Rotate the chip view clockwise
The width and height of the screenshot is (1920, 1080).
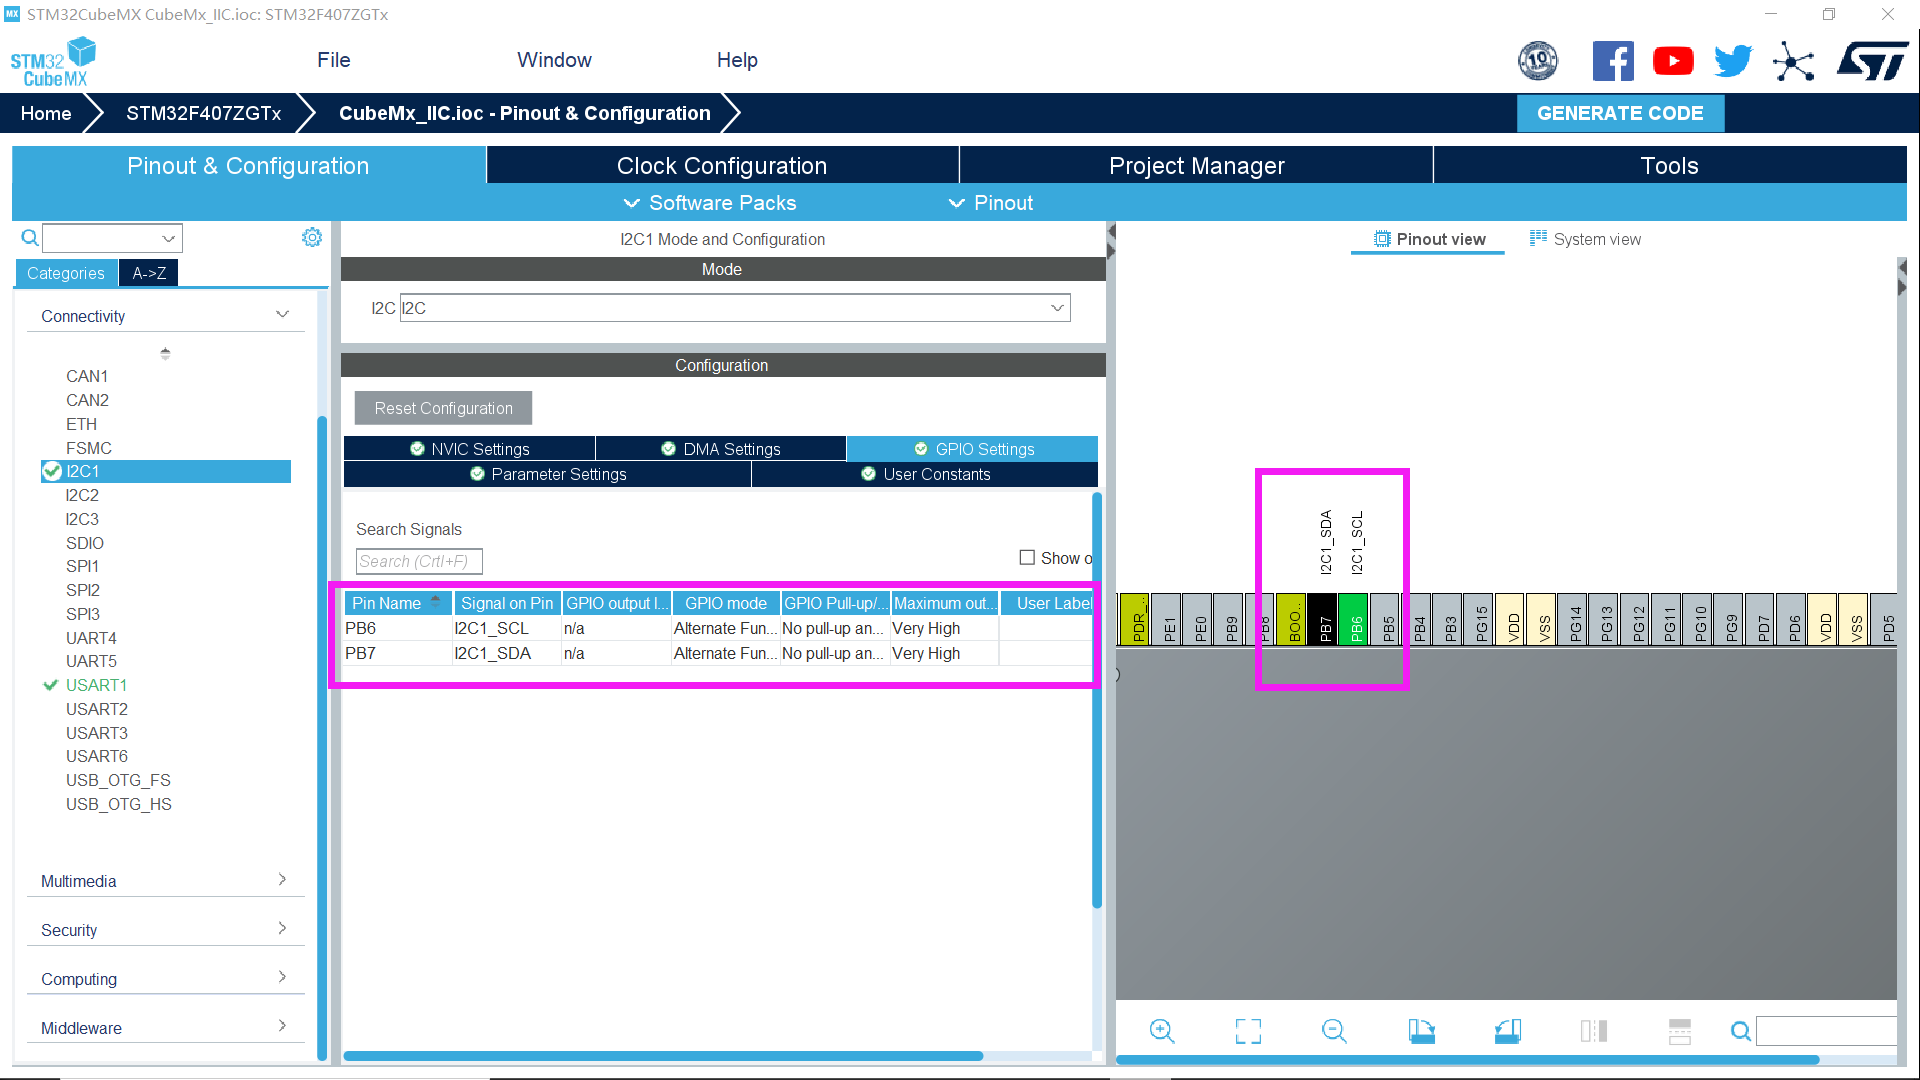point(1421,1030)
